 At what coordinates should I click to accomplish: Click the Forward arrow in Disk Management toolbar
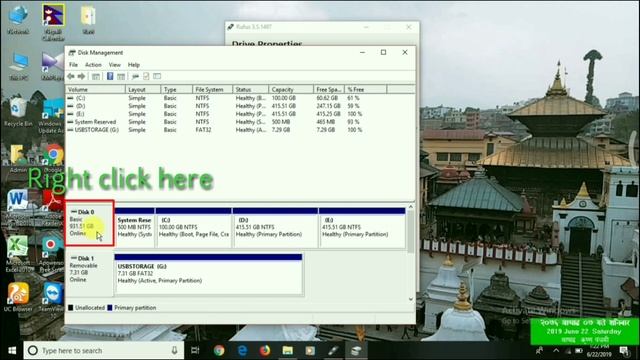81,76
